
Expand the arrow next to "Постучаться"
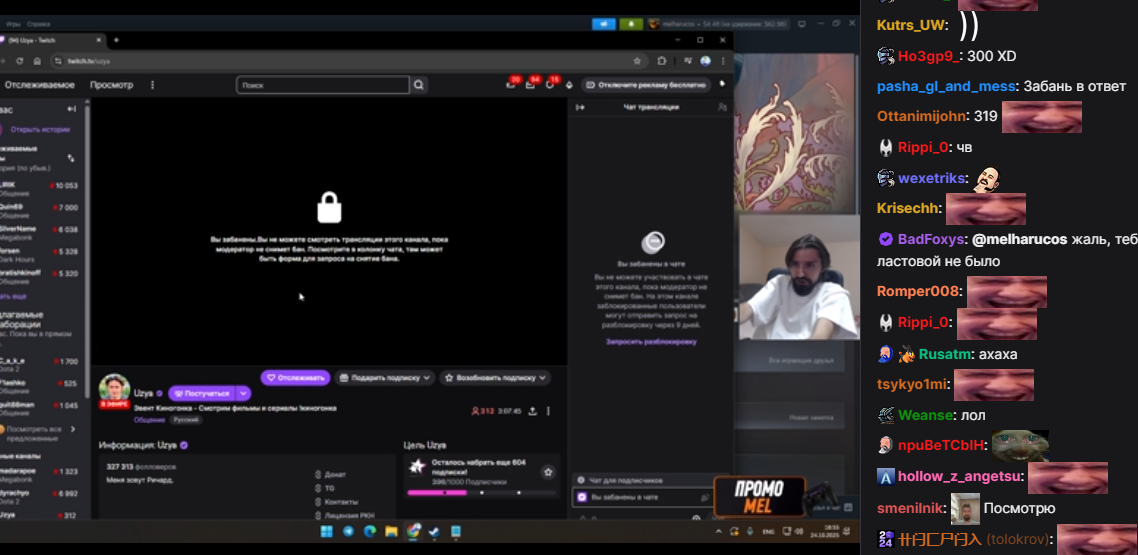point(244,393)
